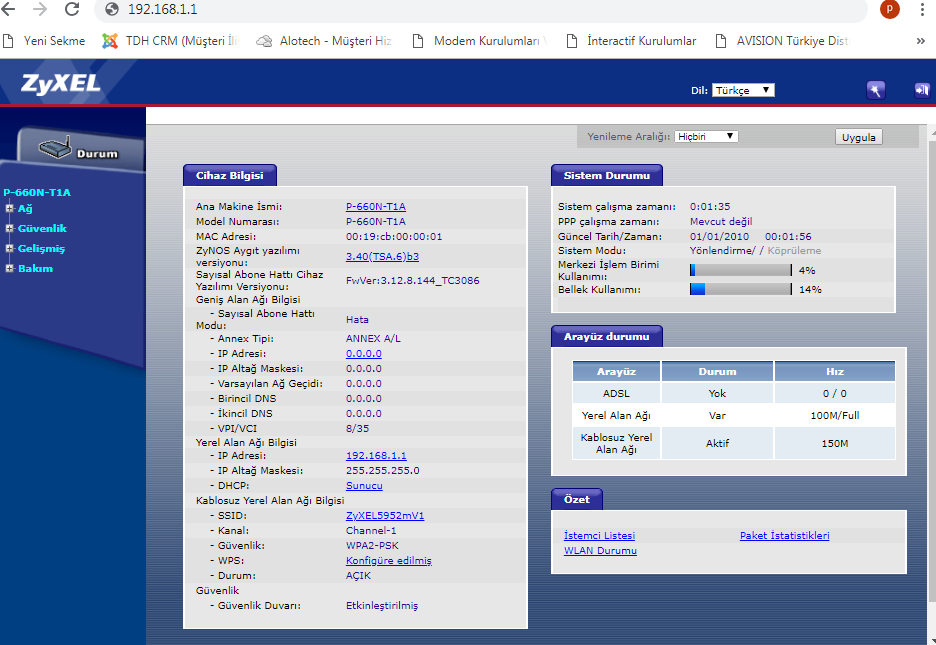
Task: Open the DHCP Sunucu link
Action: click(364, 486)
